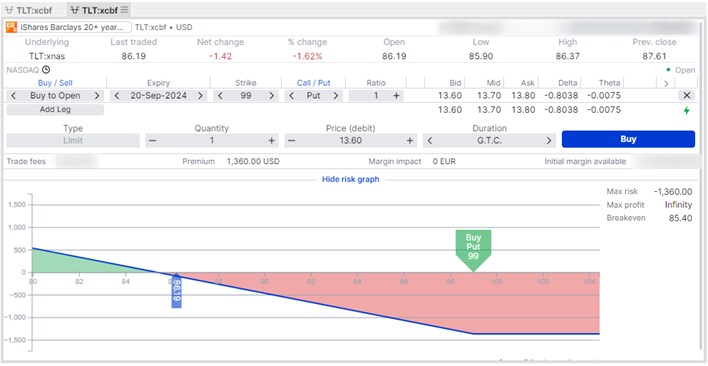Image resolution: width=708 pixels, height=366 pixels.
Task: Select next expiry after 20-Sep-2024
Action: click(200, 96)
